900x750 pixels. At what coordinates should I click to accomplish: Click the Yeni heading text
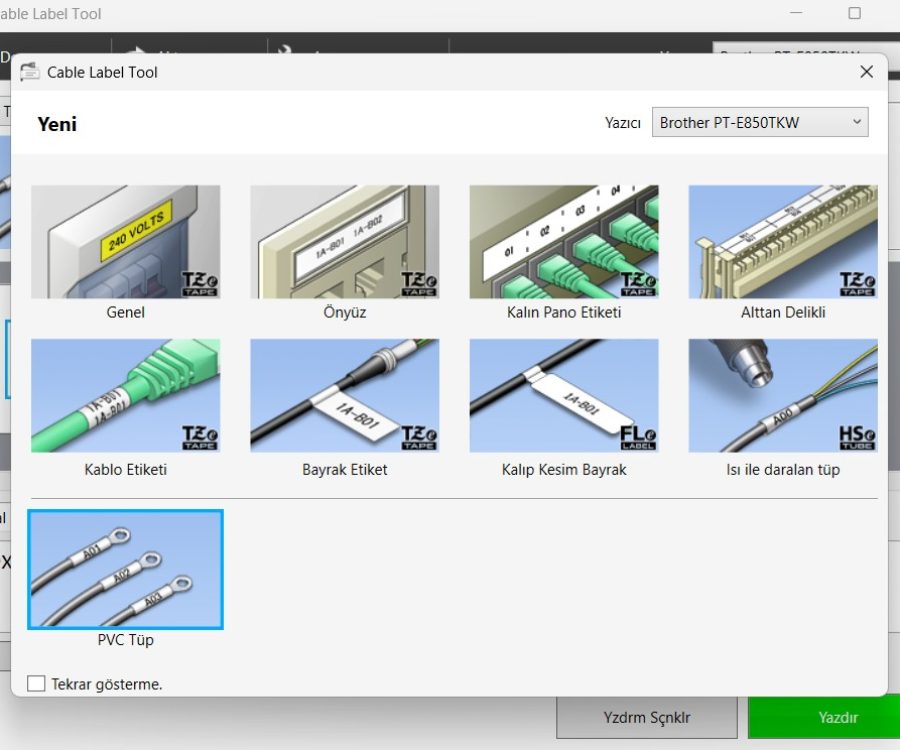tap(57, 124)
